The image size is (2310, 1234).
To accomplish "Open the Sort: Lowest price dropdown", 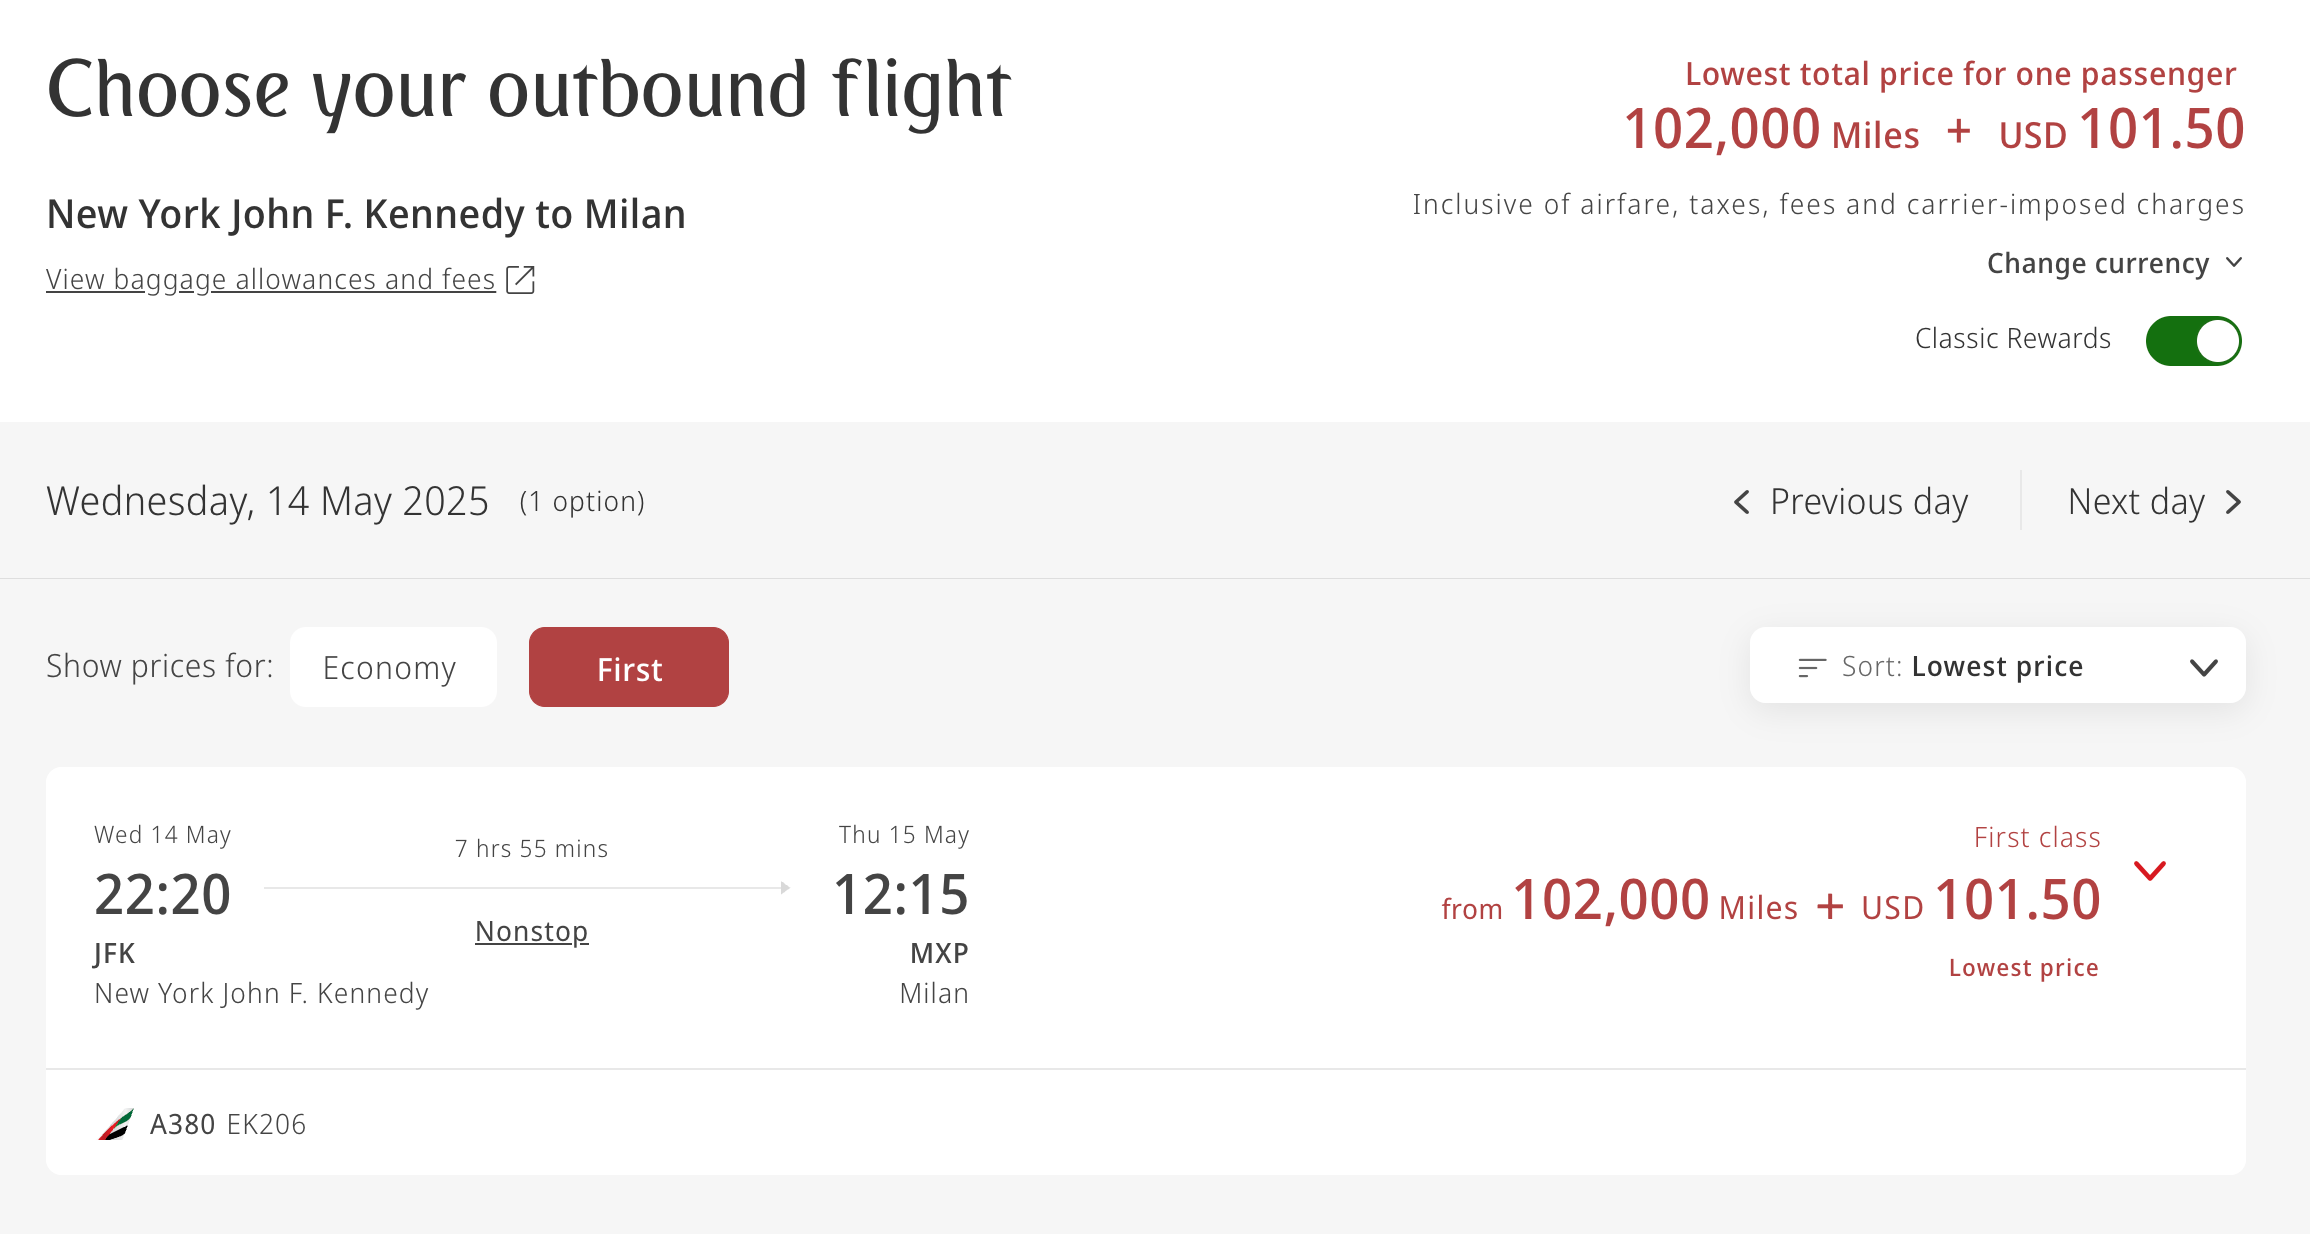I will [x=1997, y=666].
